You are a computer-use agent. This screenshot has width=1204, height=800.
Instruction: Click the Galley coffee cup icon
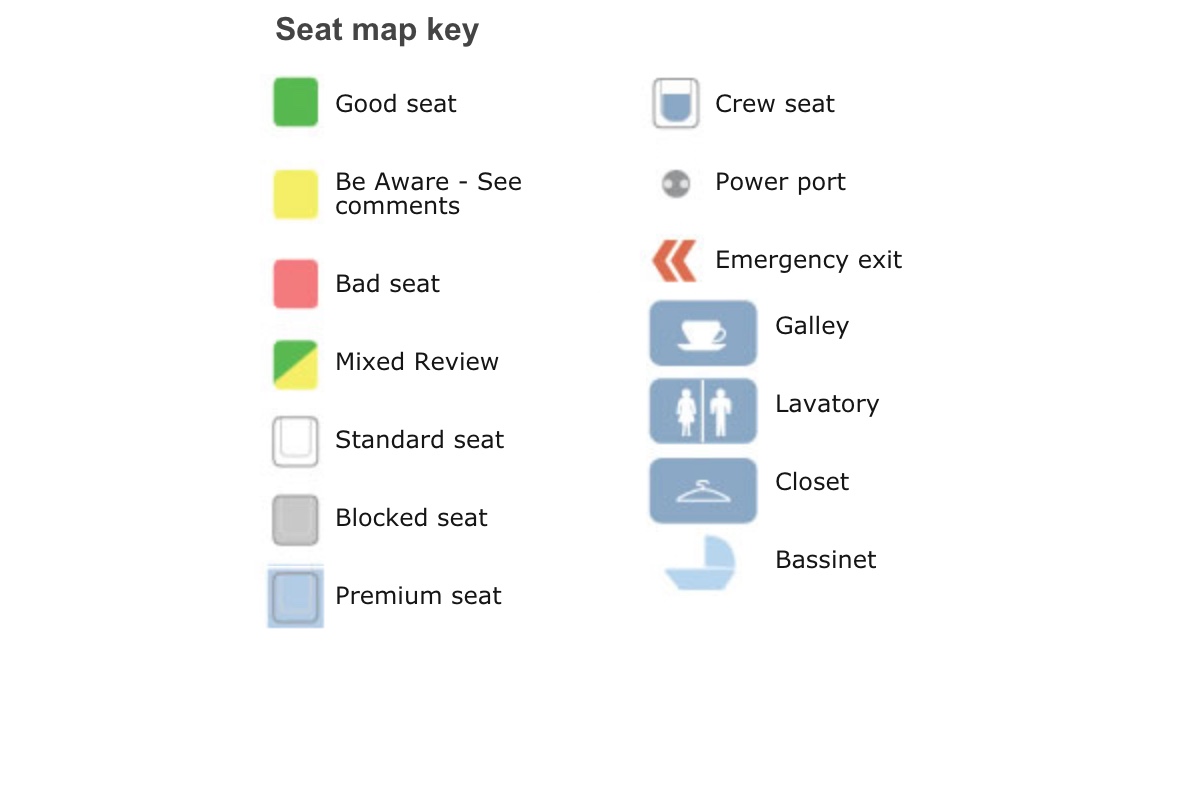click(x=703, y=333)
